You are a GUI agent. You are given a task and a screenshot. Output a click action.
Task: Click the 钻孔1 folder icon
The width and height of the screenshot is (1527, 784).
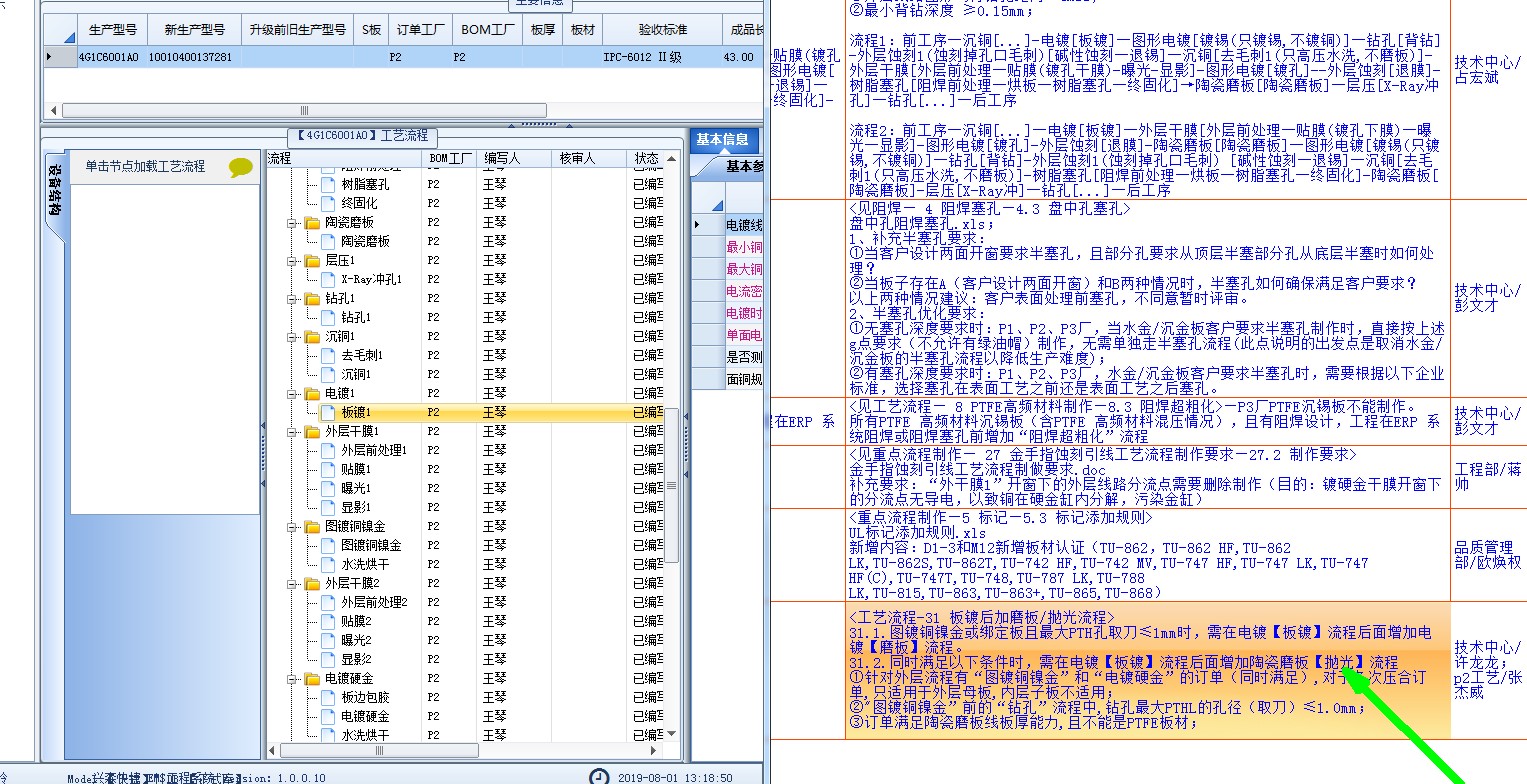(x=312, y=298)
